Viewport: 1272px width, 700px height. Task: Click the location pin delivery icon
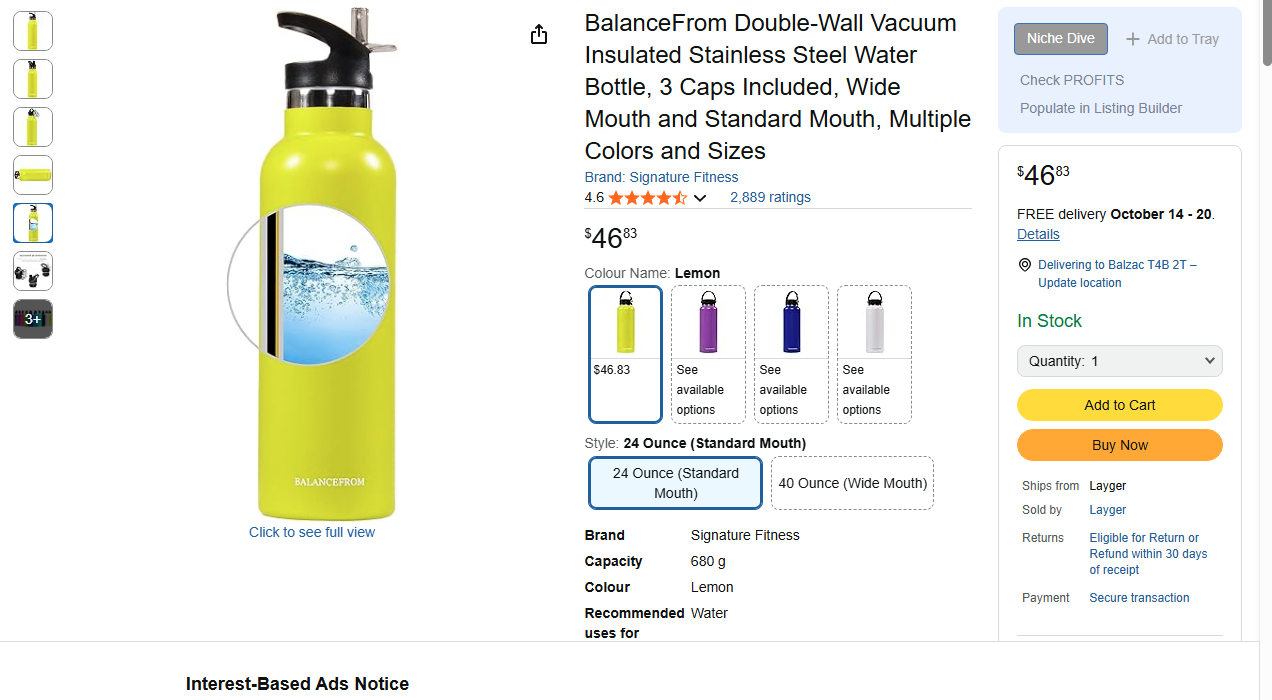point(1024,265)
